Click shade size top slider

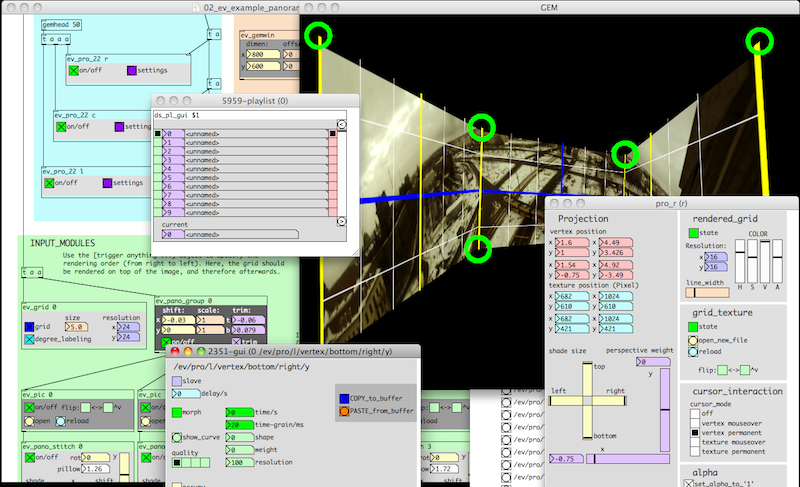[587, 378]
